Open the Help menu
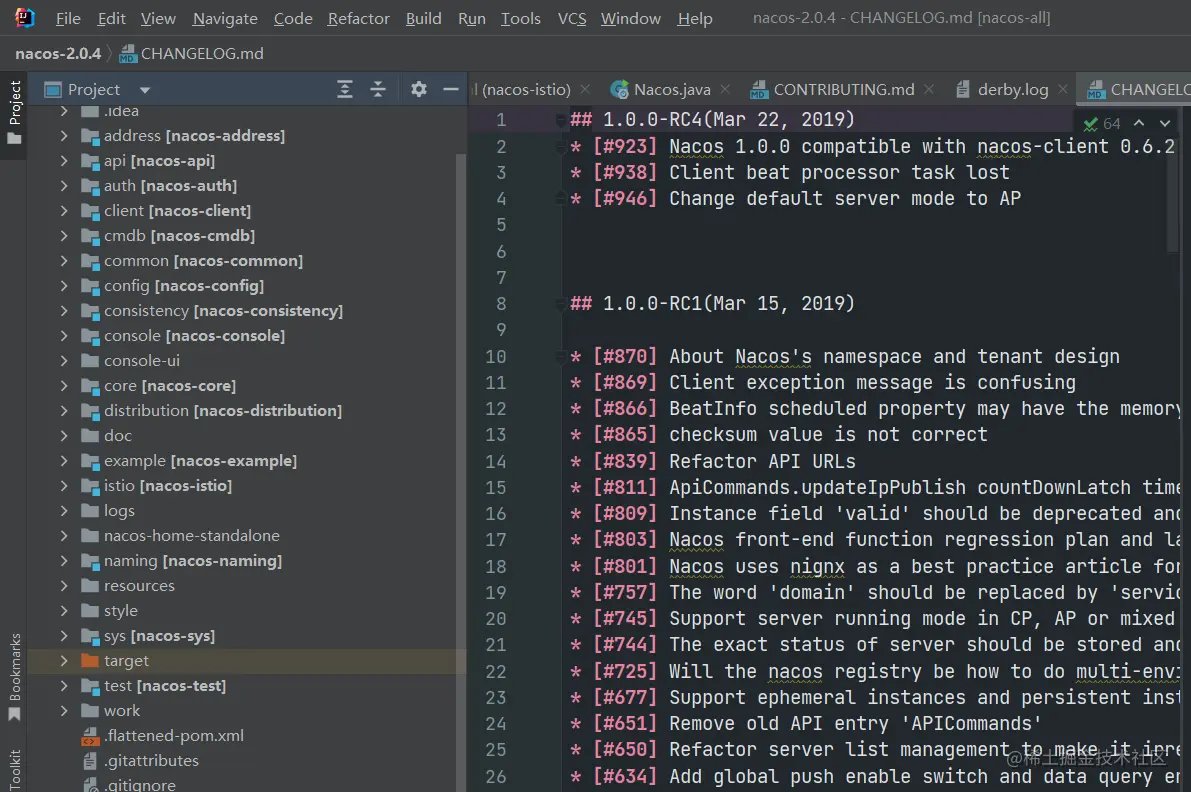 [694, 18]
